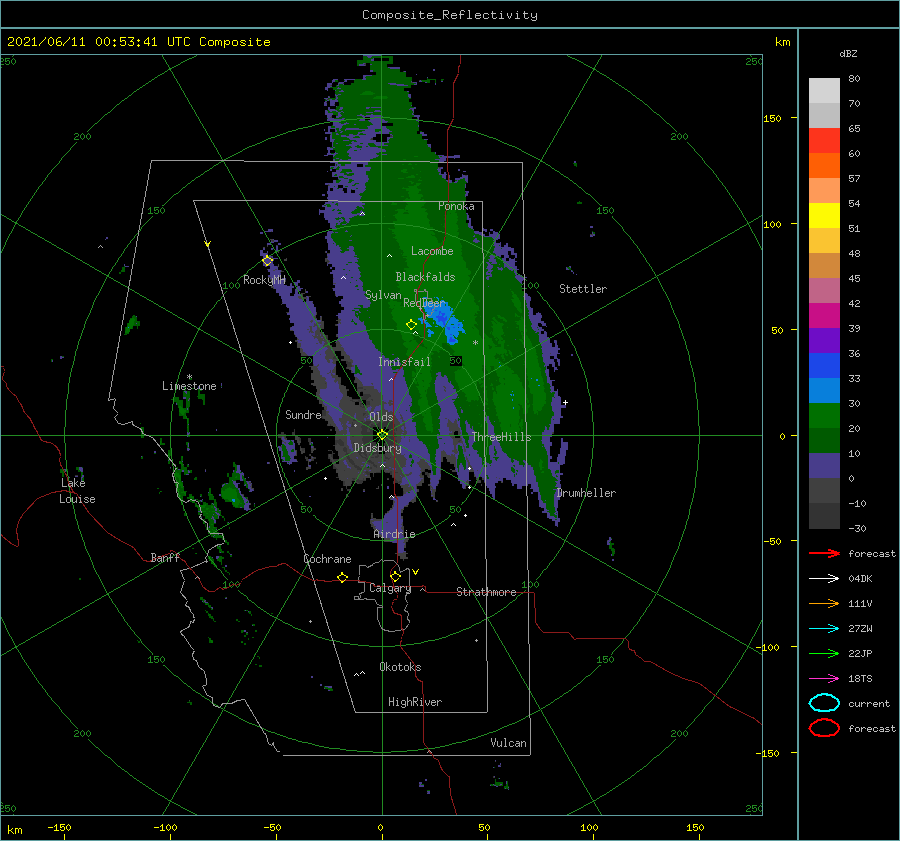The width and height of the screenshot is (900, 841).
Task: Select the Sundre label on map
Action: (303, 414)
